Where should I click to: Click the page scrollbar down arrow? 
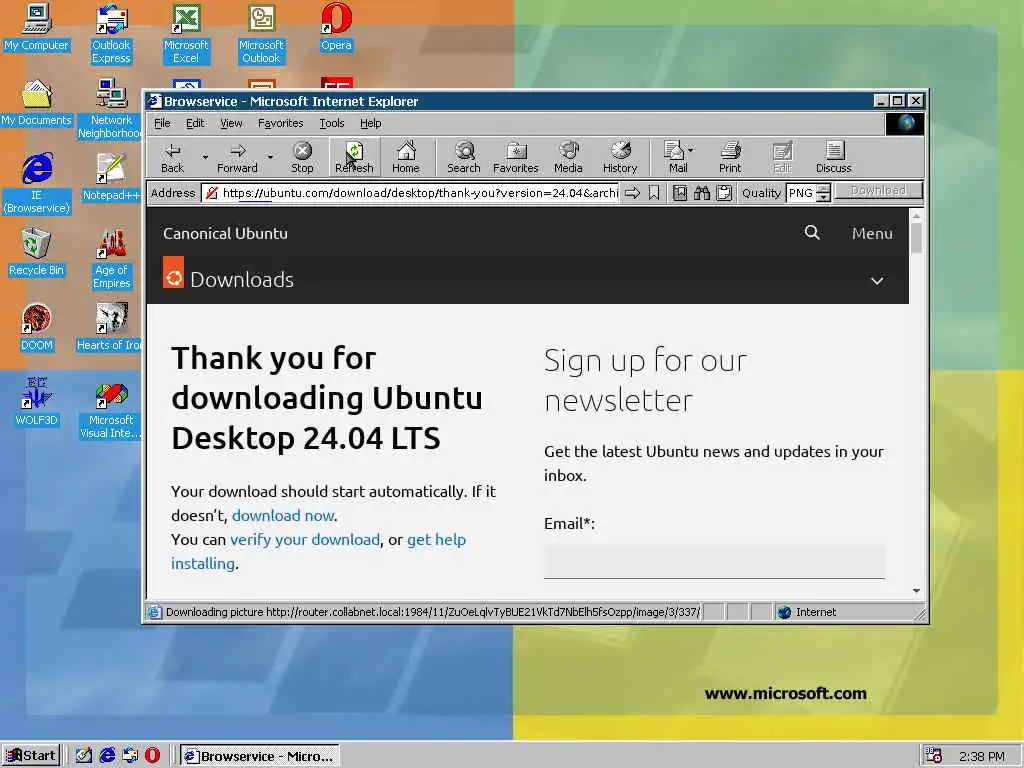point(916,590)
